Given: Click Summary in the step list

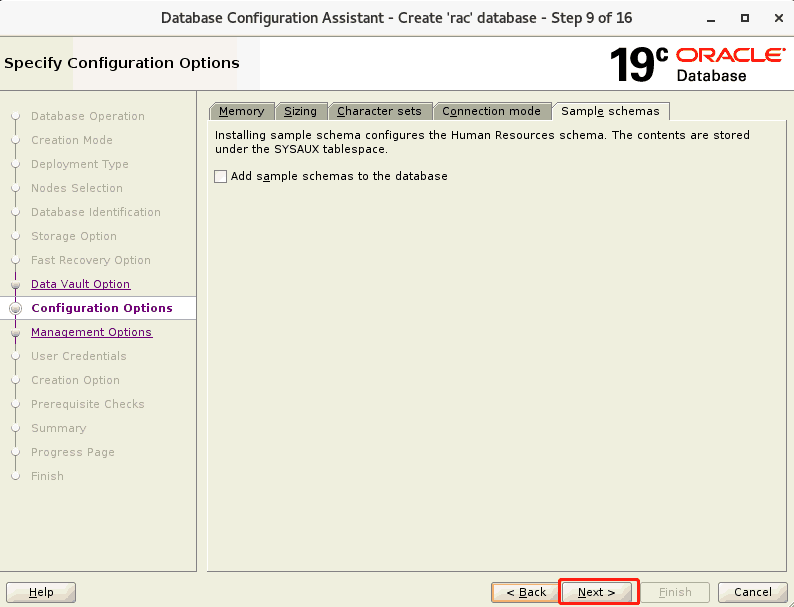Looking at the screenshot, I should click(59, 428).
